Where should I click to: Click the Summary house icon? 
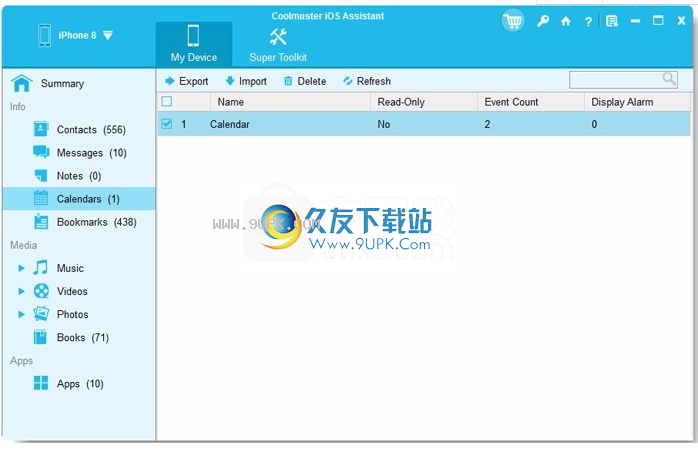22,83
